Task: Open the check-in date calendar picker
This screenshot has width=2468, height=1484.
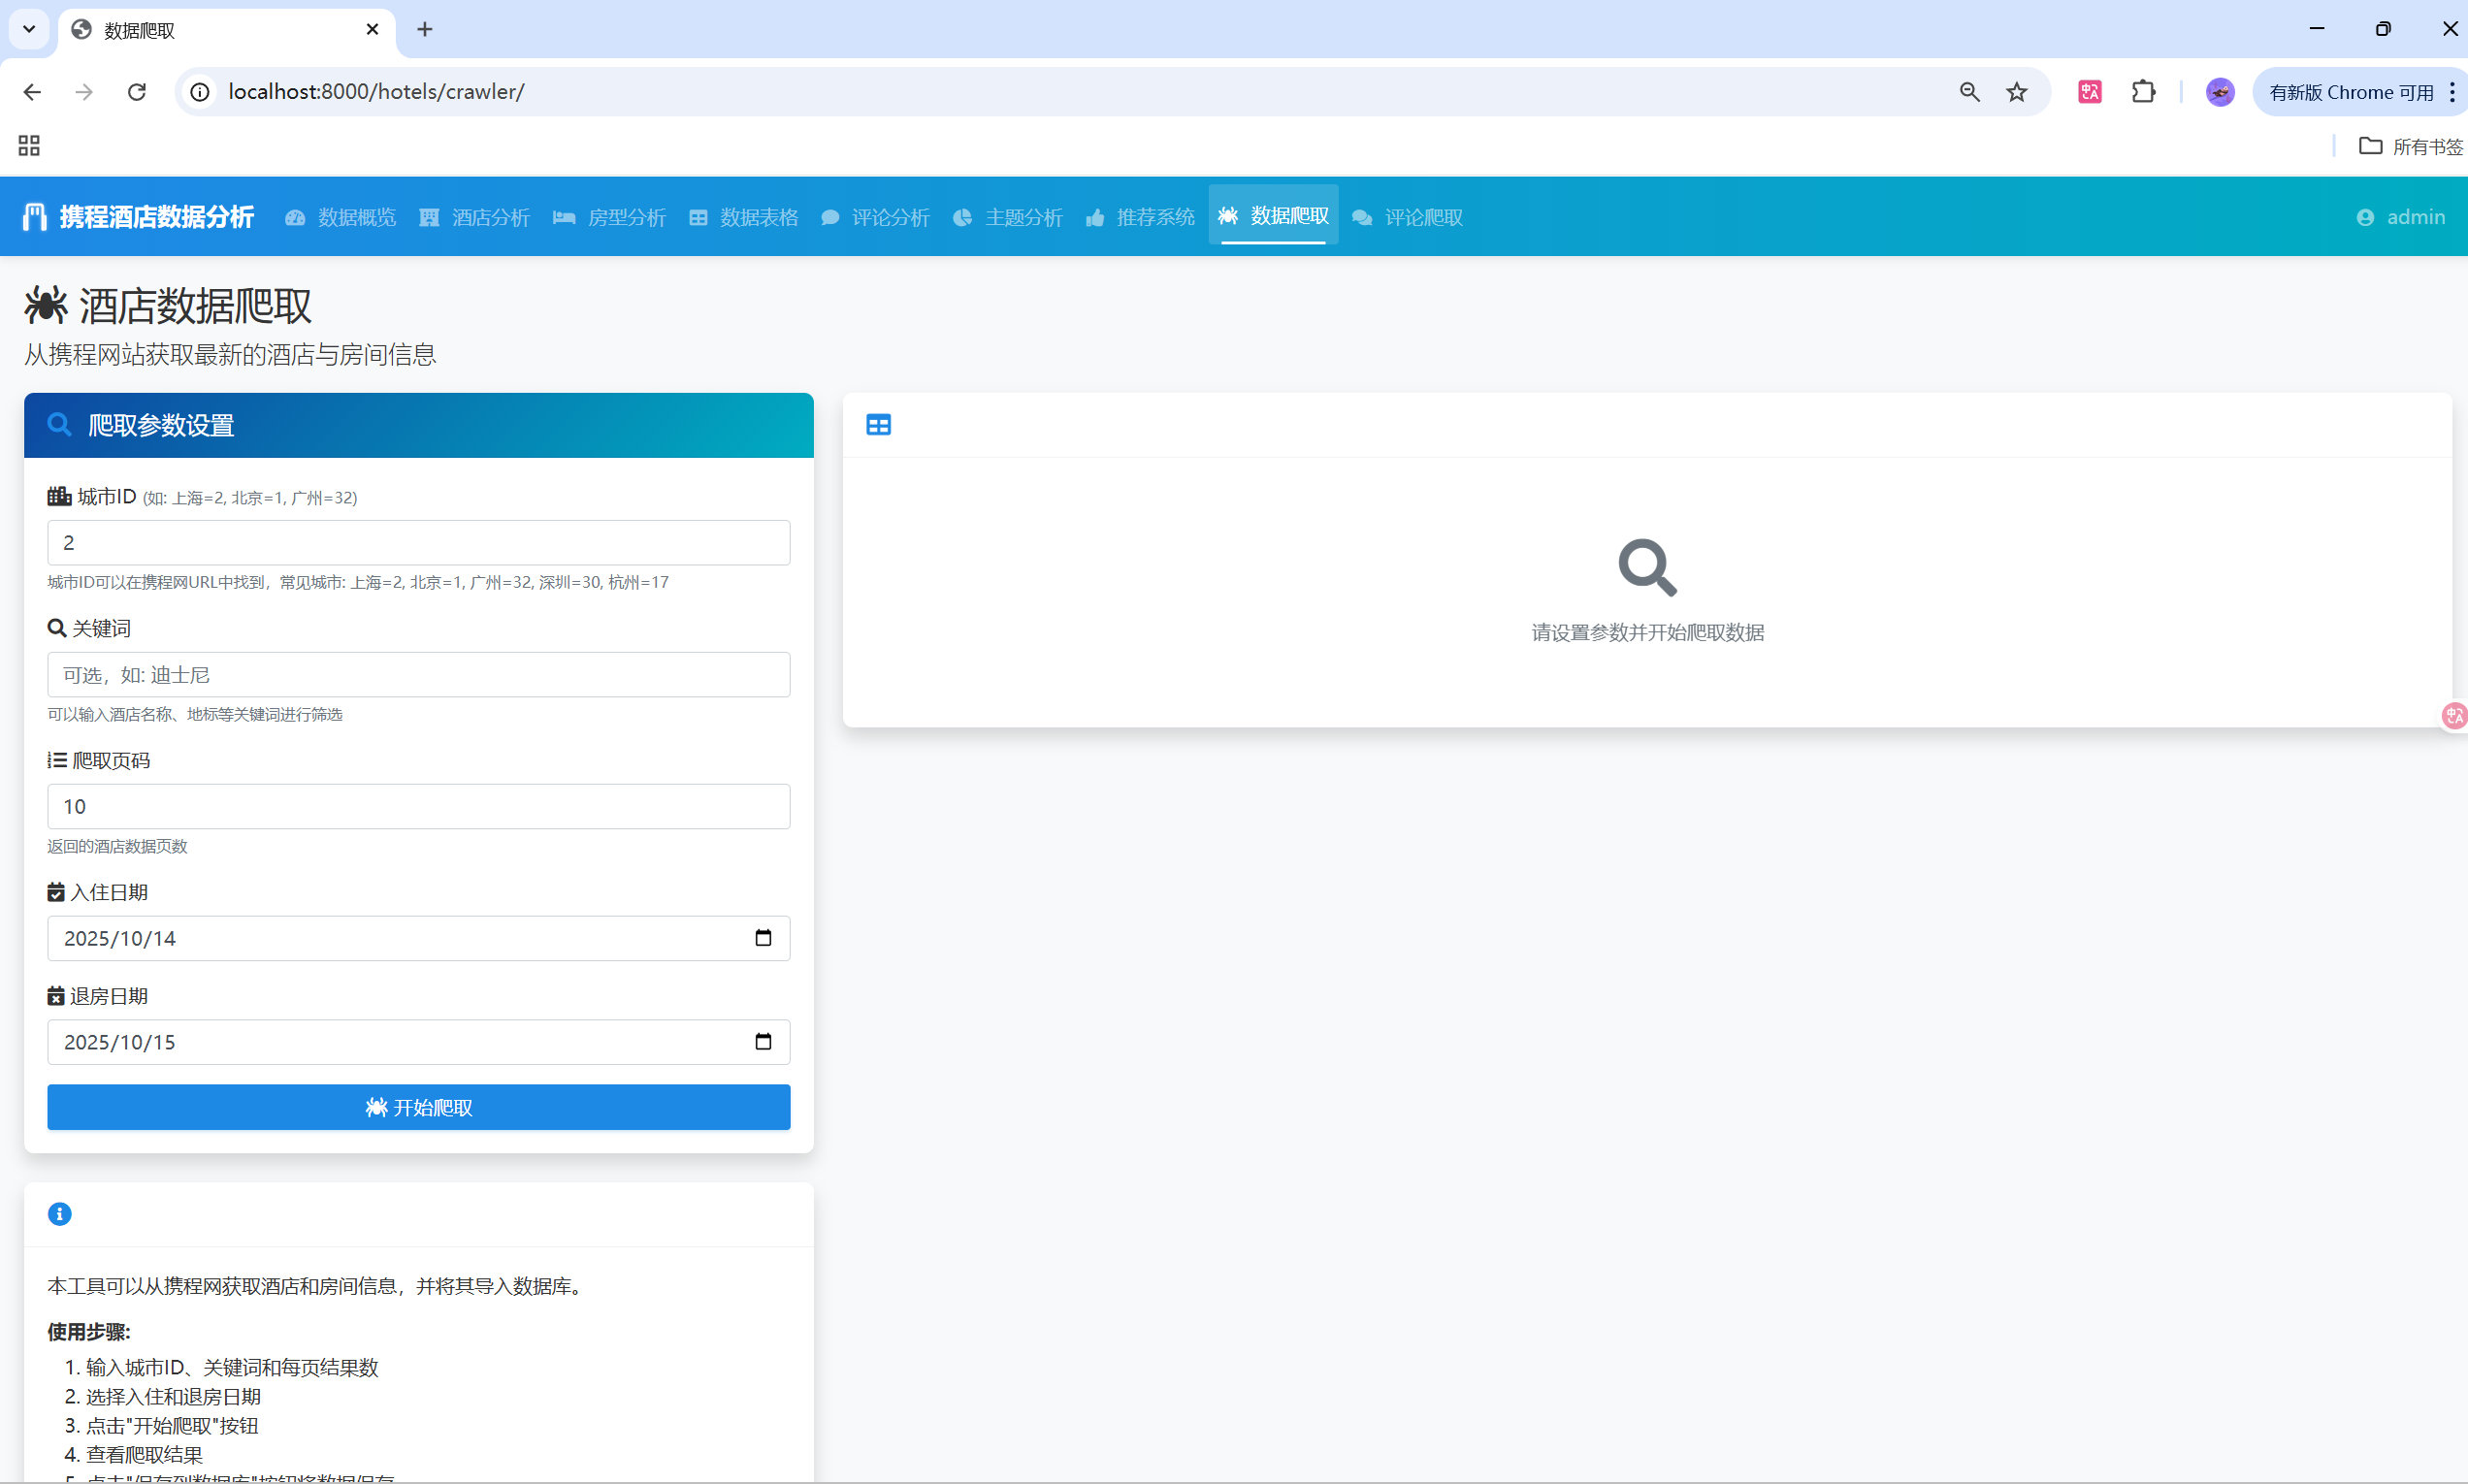Action: (x=763, y=938)
